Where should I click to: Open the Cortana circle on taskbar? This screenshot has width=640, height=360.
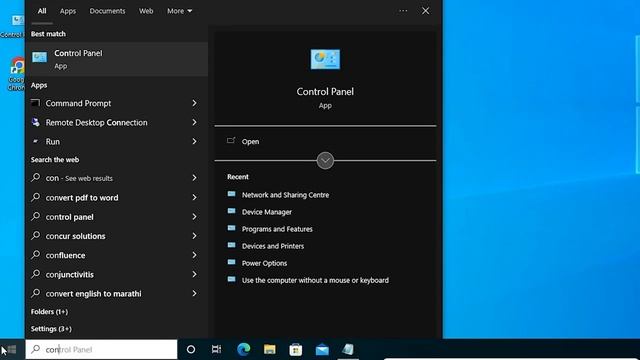click(x=191, y=349)
